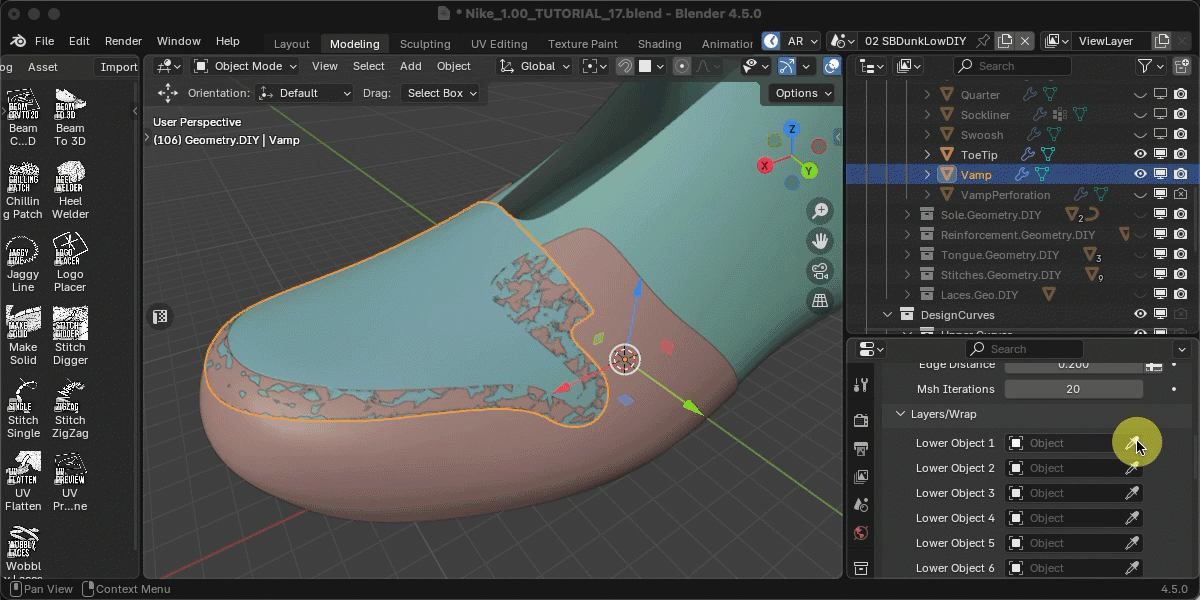The image size is (1200, 600).
Task: Toggle visibility of ToeTip object
Action: pos(1140,154)
